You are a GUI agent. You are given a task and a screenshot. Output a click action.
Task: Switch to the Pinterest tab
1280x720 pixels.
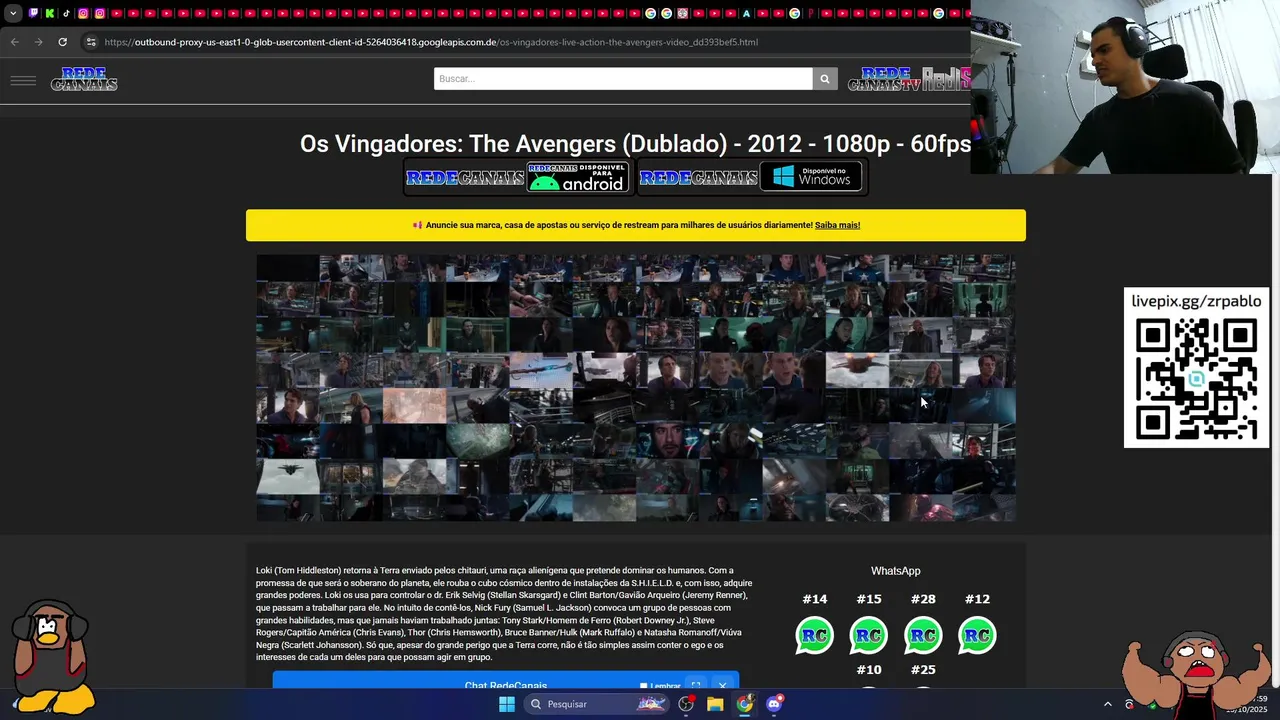tap(811, 13)
